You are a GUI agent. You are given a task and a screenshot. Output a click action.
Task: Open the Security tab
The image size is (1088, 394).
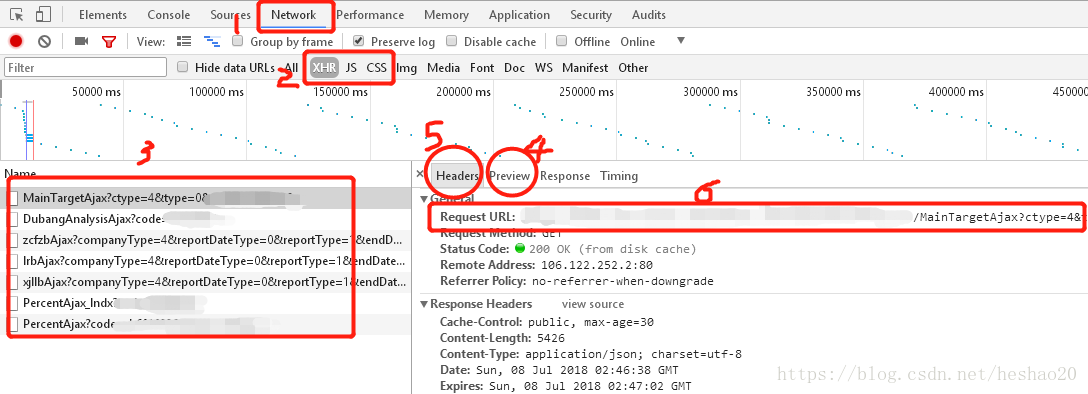click(x=591, y=15)
